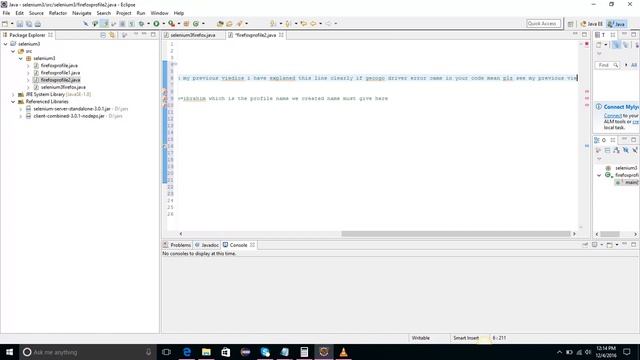Viewport: 640px width, 360px height.
Task: Collapse the selenium3 project node
Action: point(6,44)
